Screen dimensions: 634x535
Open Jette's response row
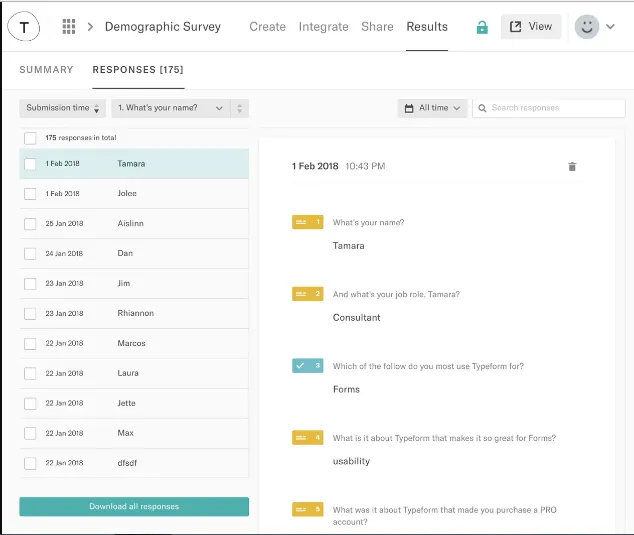click(x=134, y=403)
